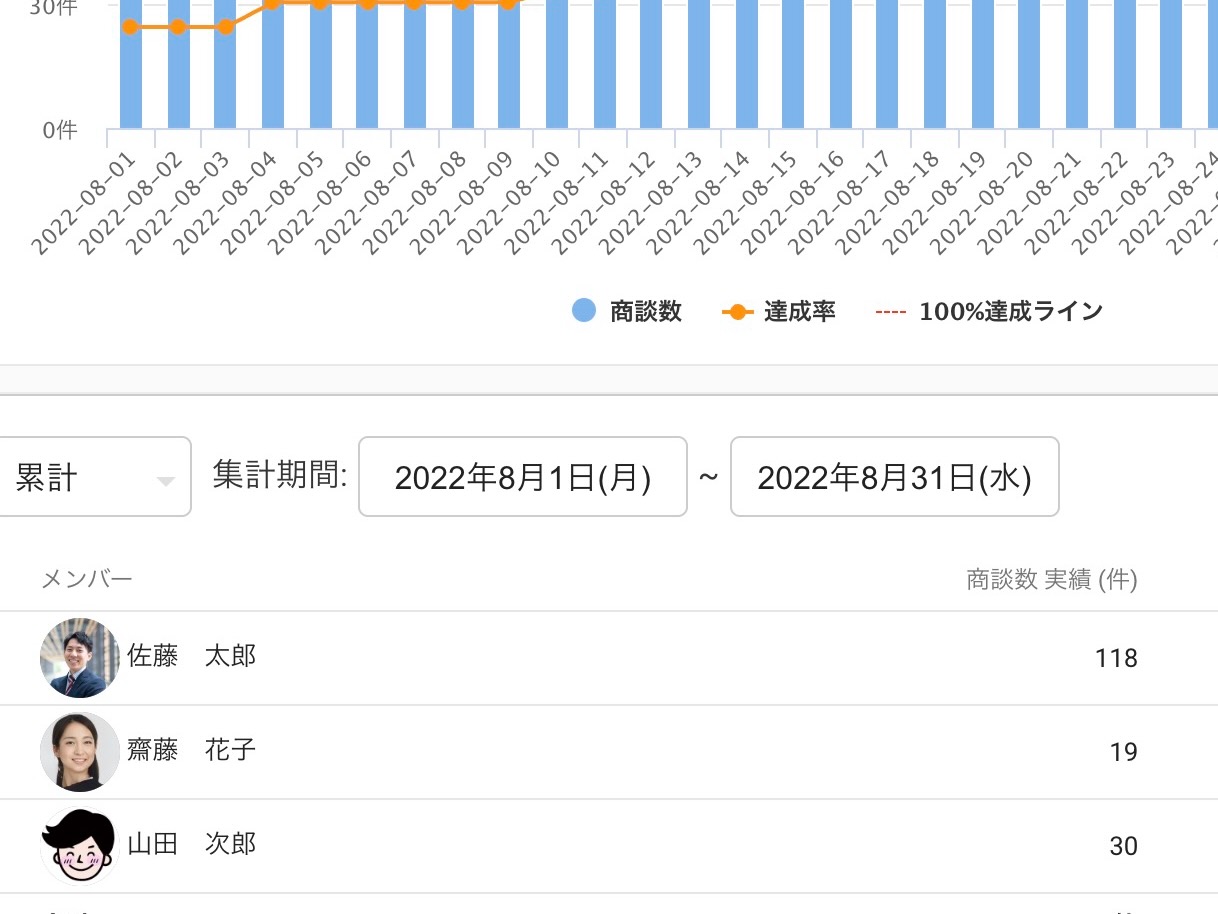Click the chart bar for 2022-08-12
The height and width of the screenshot is (914, 1218).
pos(652,64)
